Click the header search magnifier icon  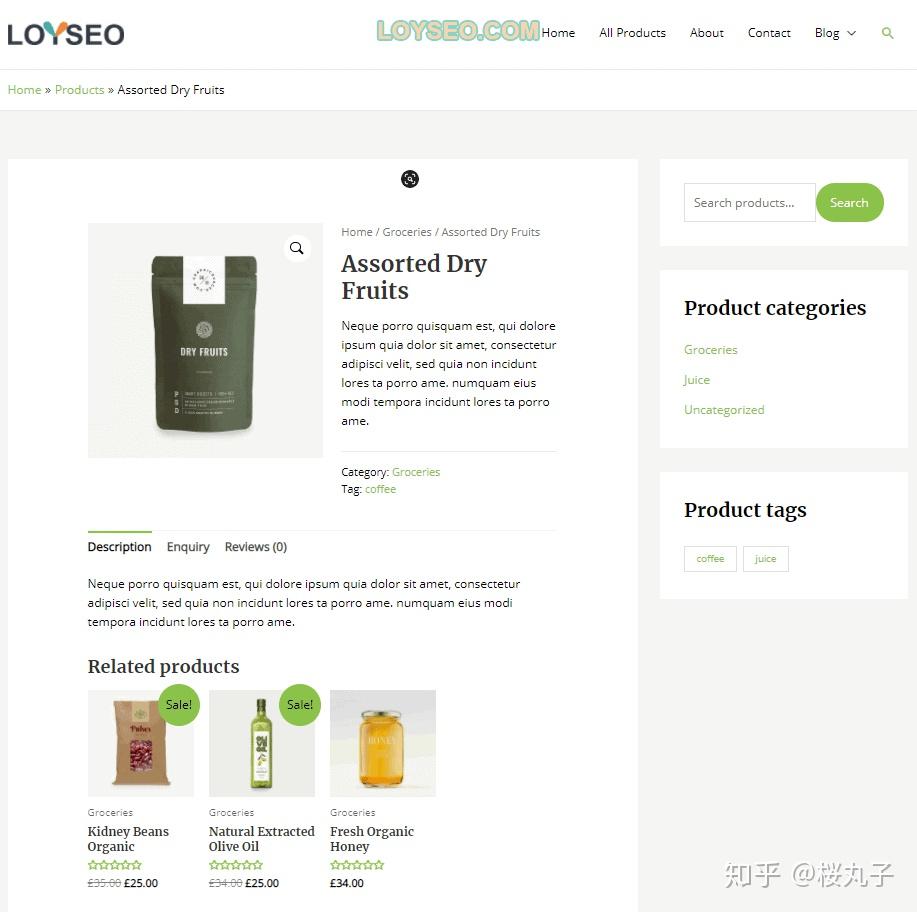pyautogui.click(x=887, y=33)
